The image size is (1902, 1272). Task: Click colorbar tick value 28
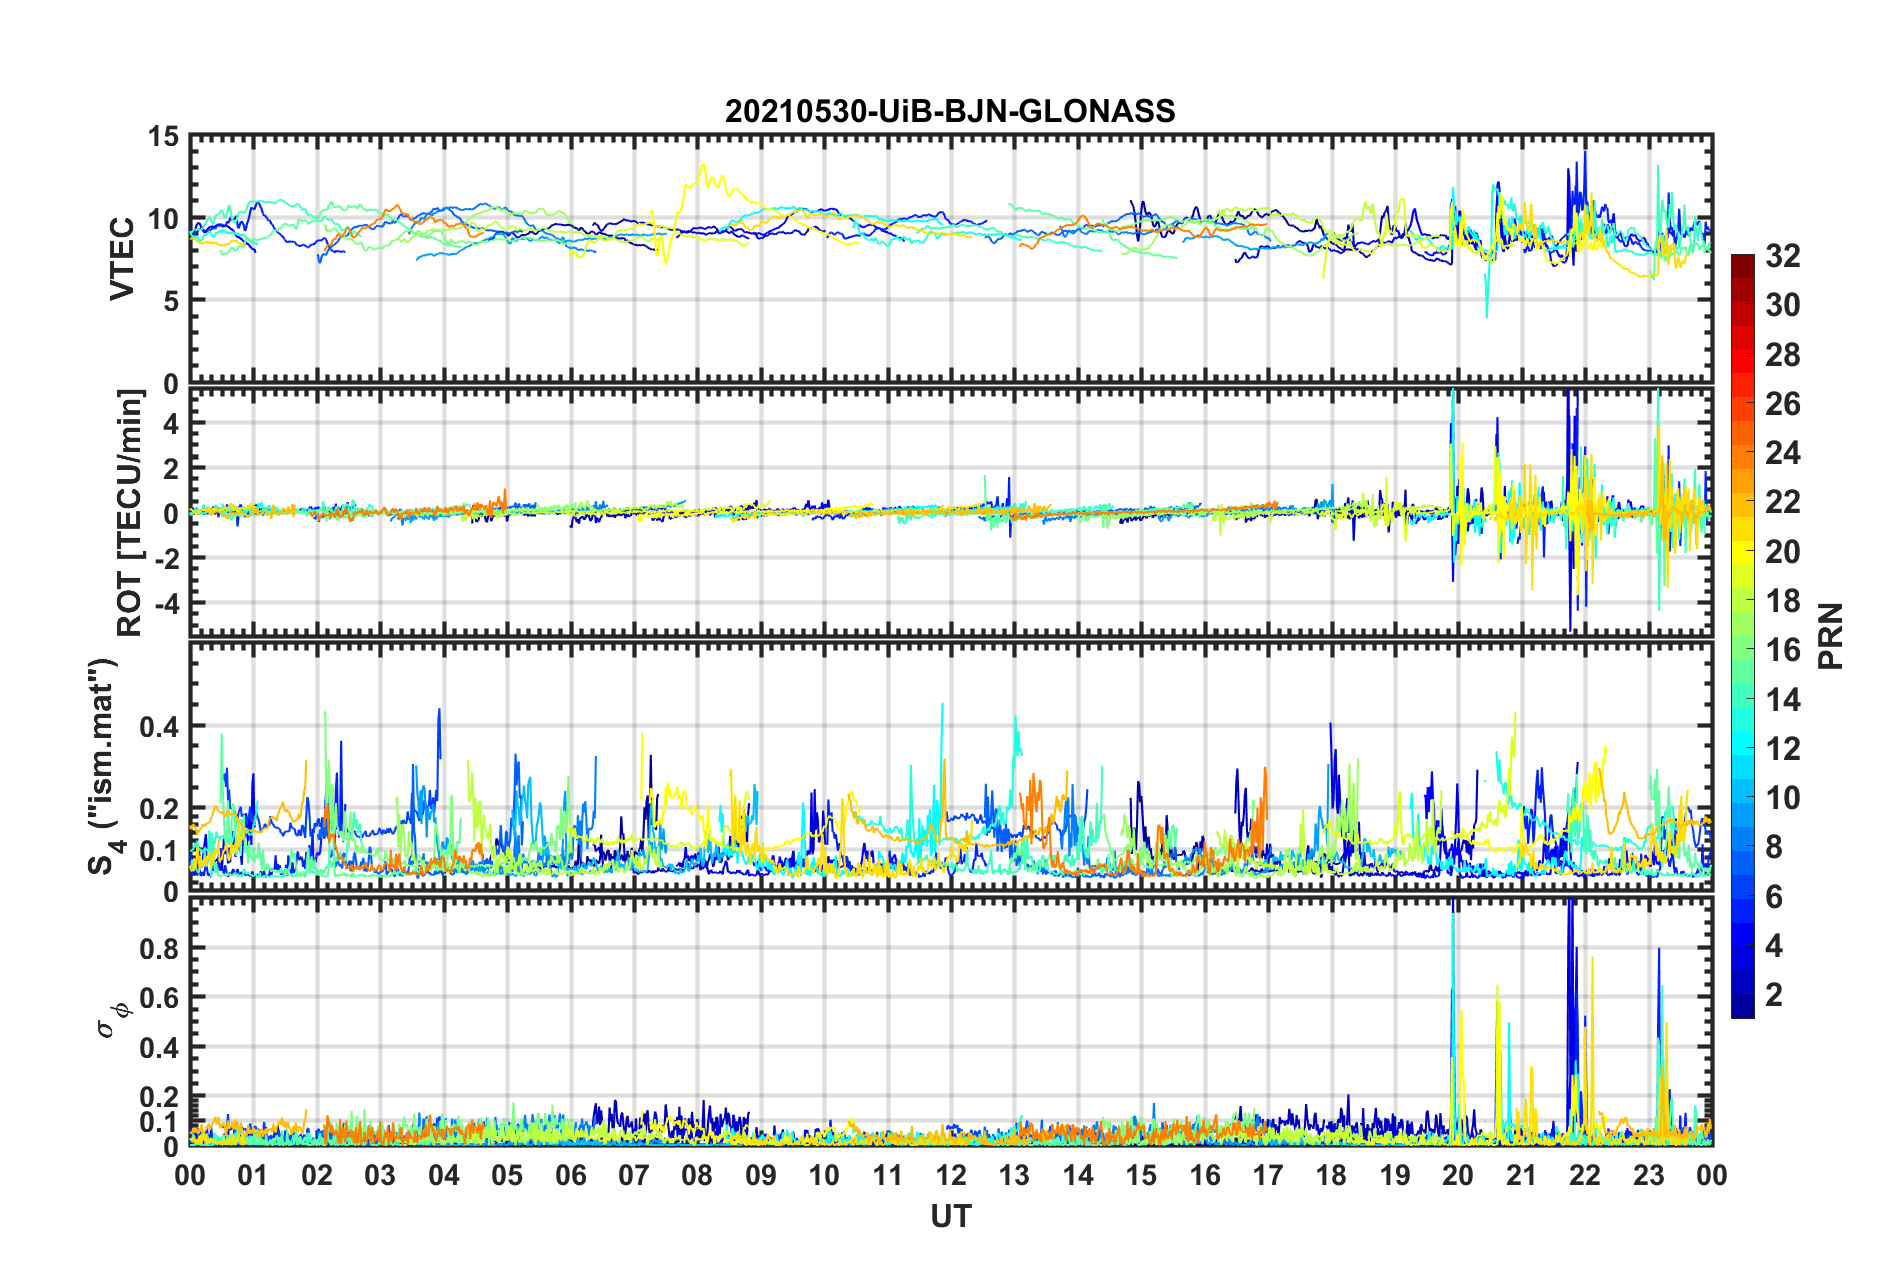click(1782, 355)
